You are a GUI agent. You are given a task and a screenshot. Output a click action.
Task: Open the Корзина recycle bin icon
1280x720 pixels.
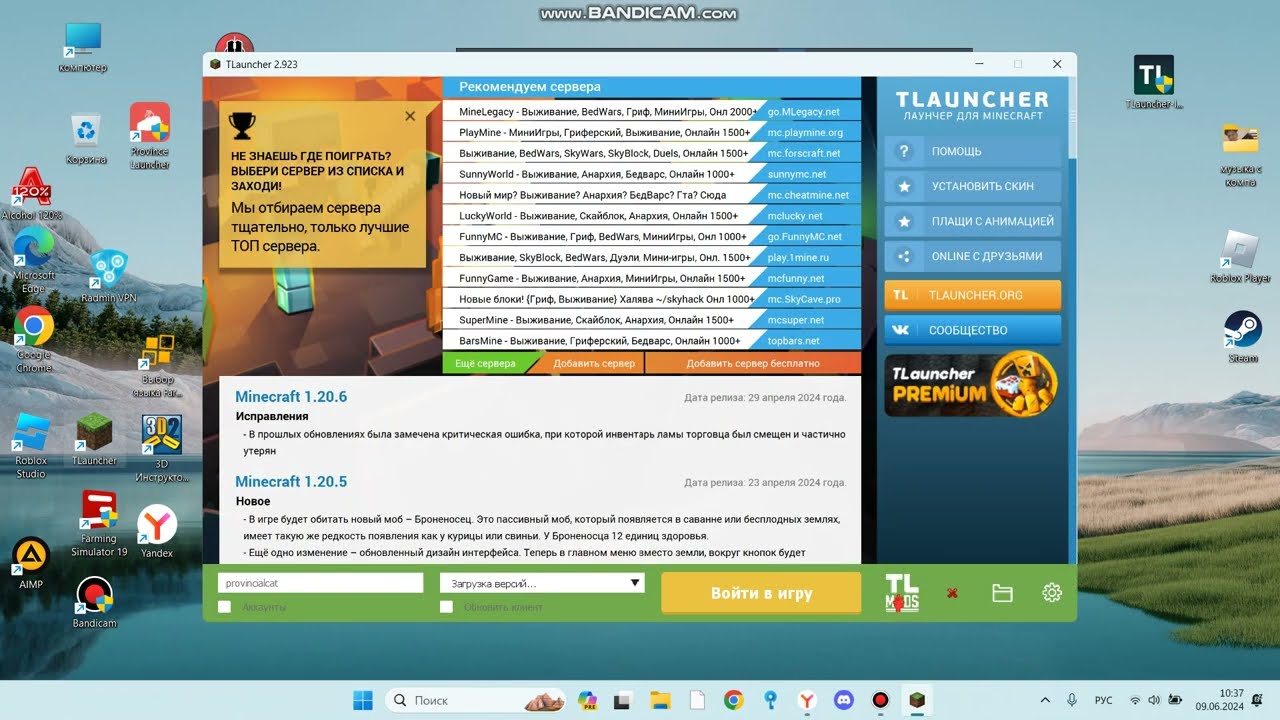point(86,139)
